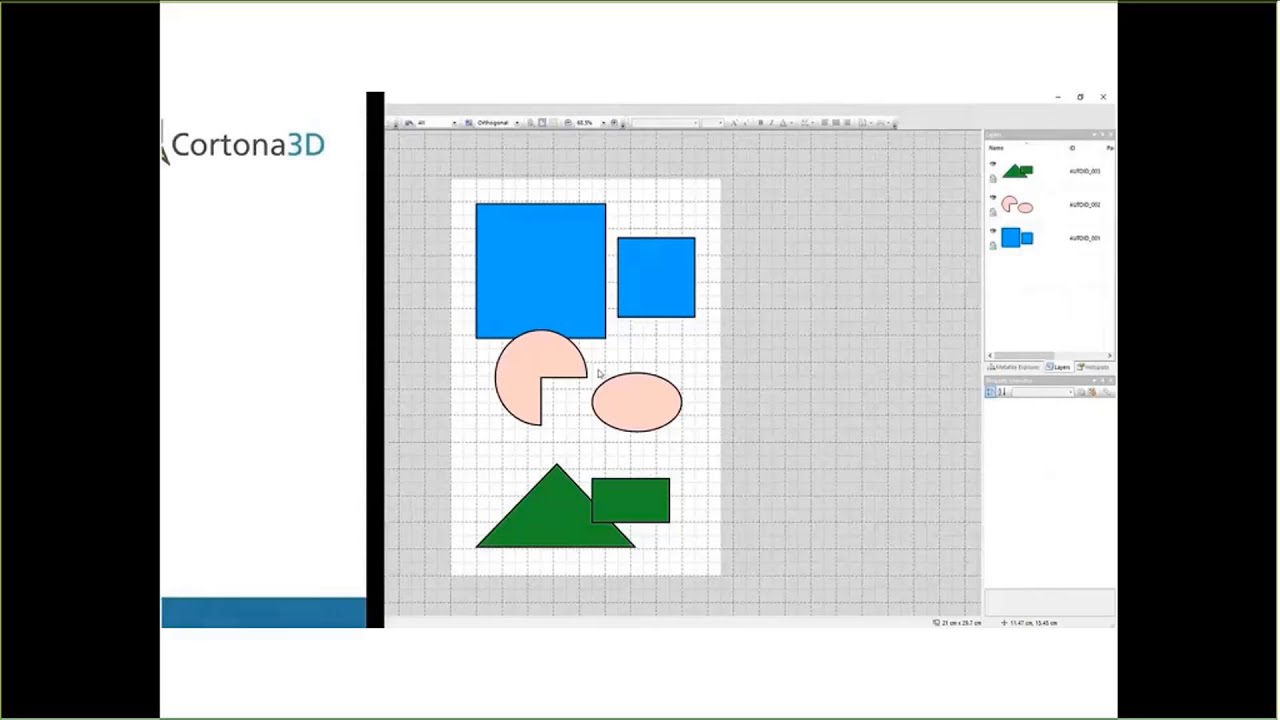Image resolution: width=1280 pixels, height=720 pixels.
Task: Click the AUTOID_003 ID text
Action: (1085, 171)
